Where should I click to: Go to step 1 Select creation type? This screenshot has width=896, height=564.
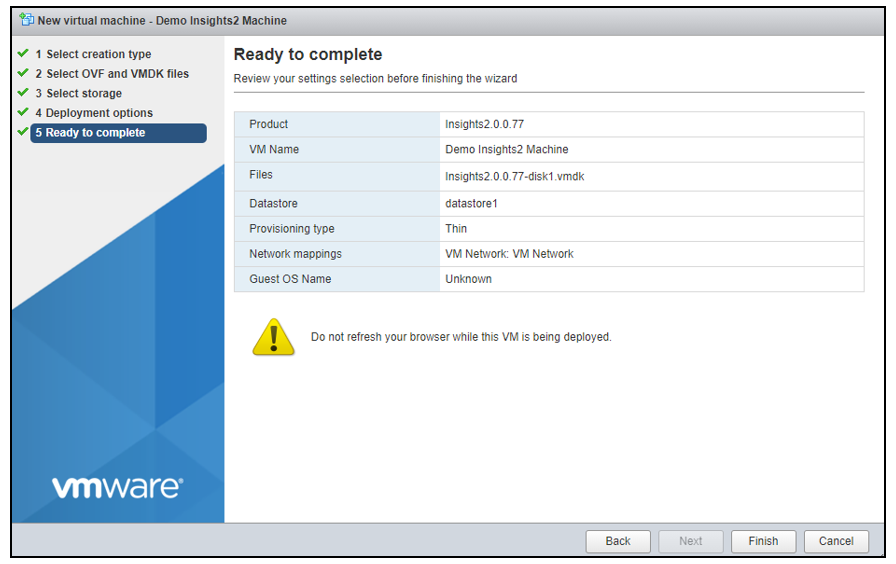coord(93,54)
